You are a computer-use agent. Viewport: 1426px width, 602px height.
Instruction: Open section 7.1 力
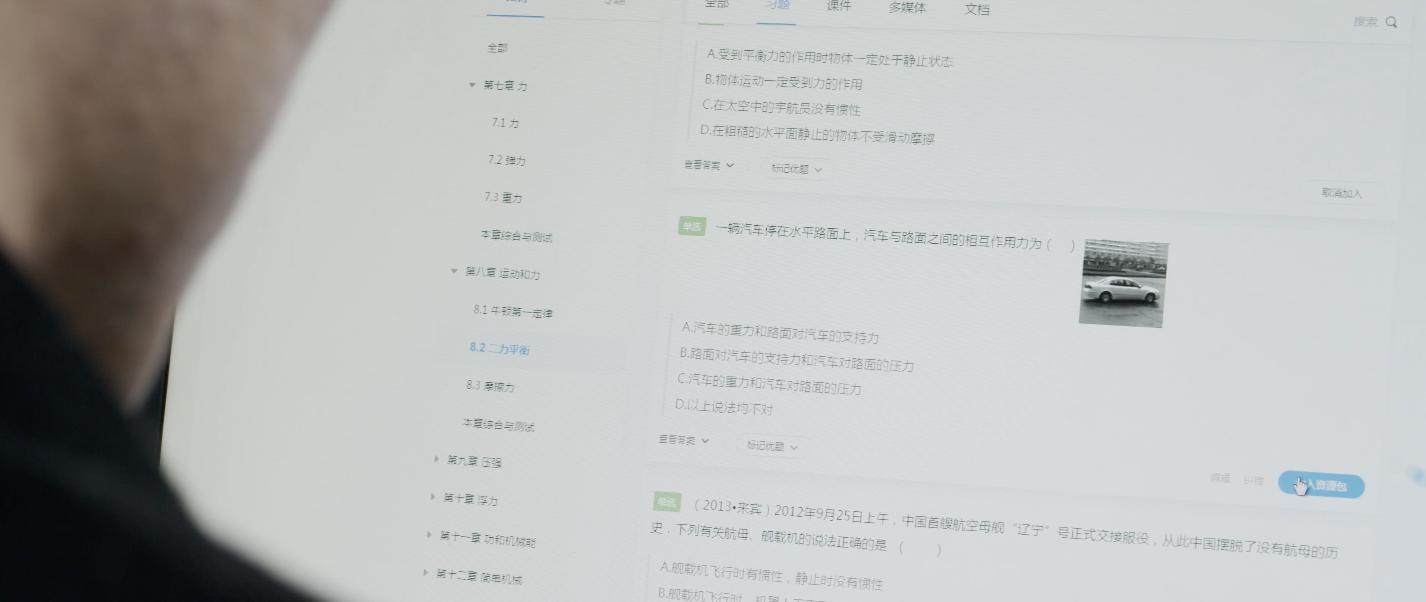point(505,123)
